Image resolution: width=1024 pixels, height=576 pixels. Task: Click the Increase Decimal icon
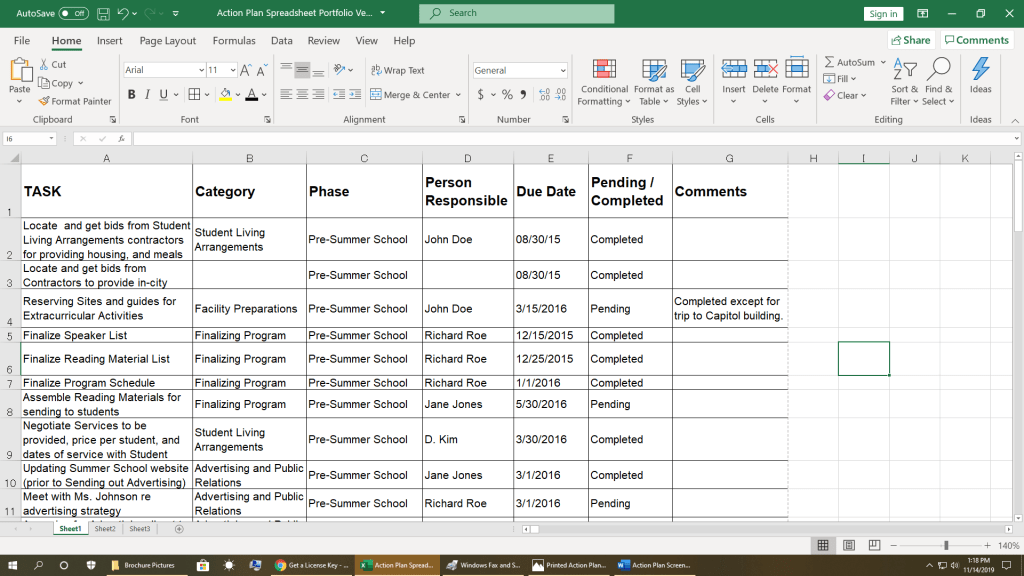tap(544, 95)
